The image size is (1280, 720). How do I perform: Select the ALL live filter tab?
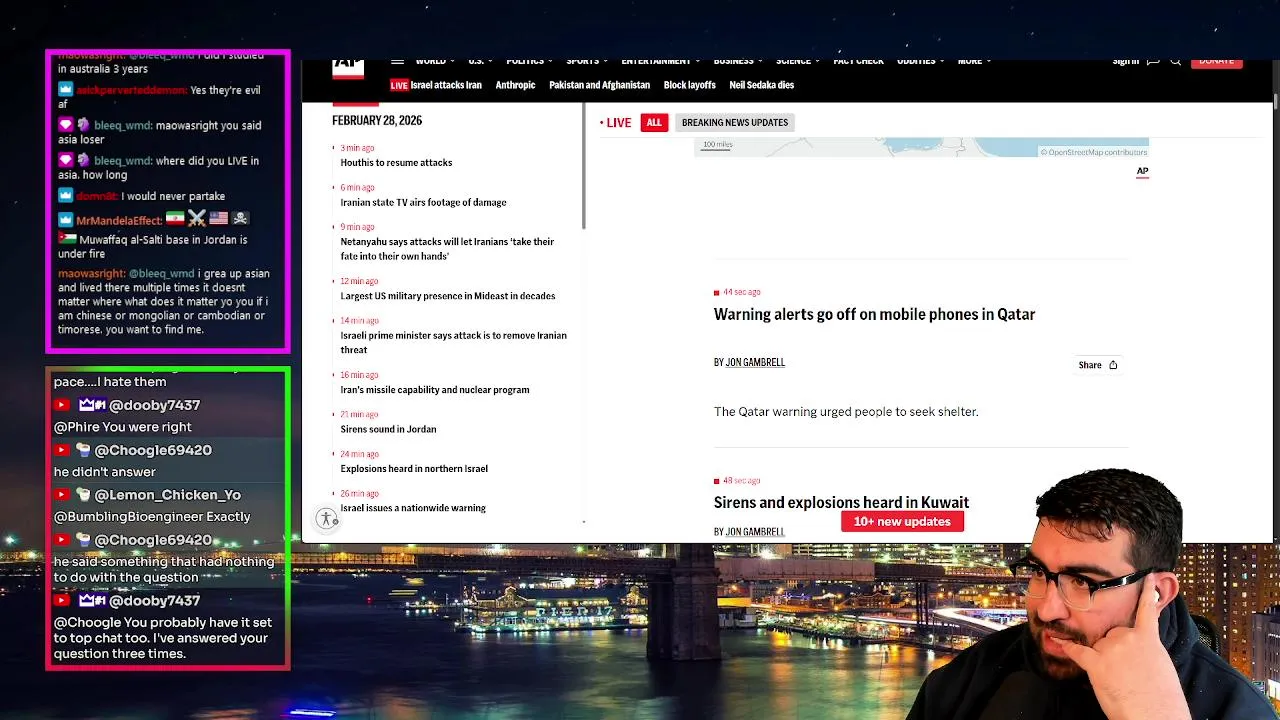pyautogui.click(x=654, y=122)
